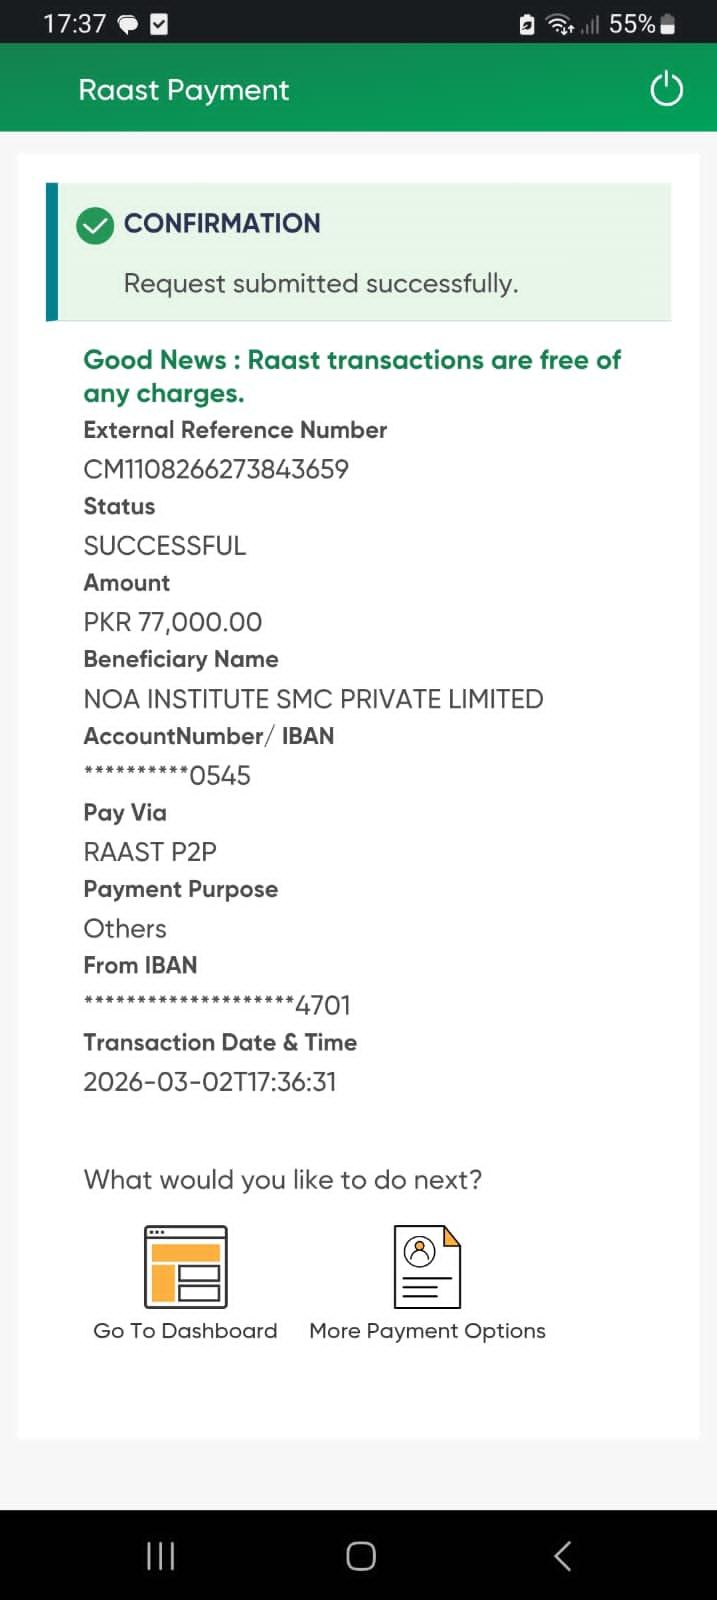Select the Go To Dashboard label
This screenshot has height=1600, width=717.
pos(185,1331)
